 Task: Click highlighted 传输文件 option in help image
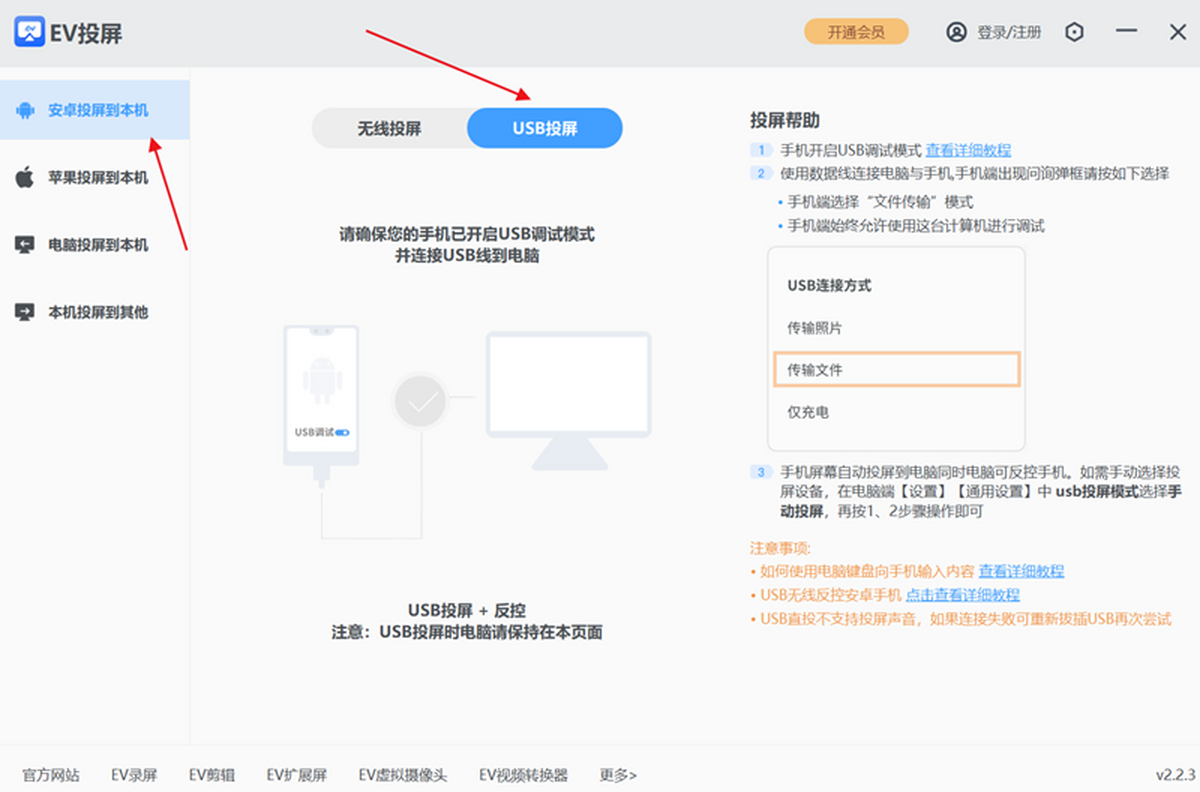point(897,369)
